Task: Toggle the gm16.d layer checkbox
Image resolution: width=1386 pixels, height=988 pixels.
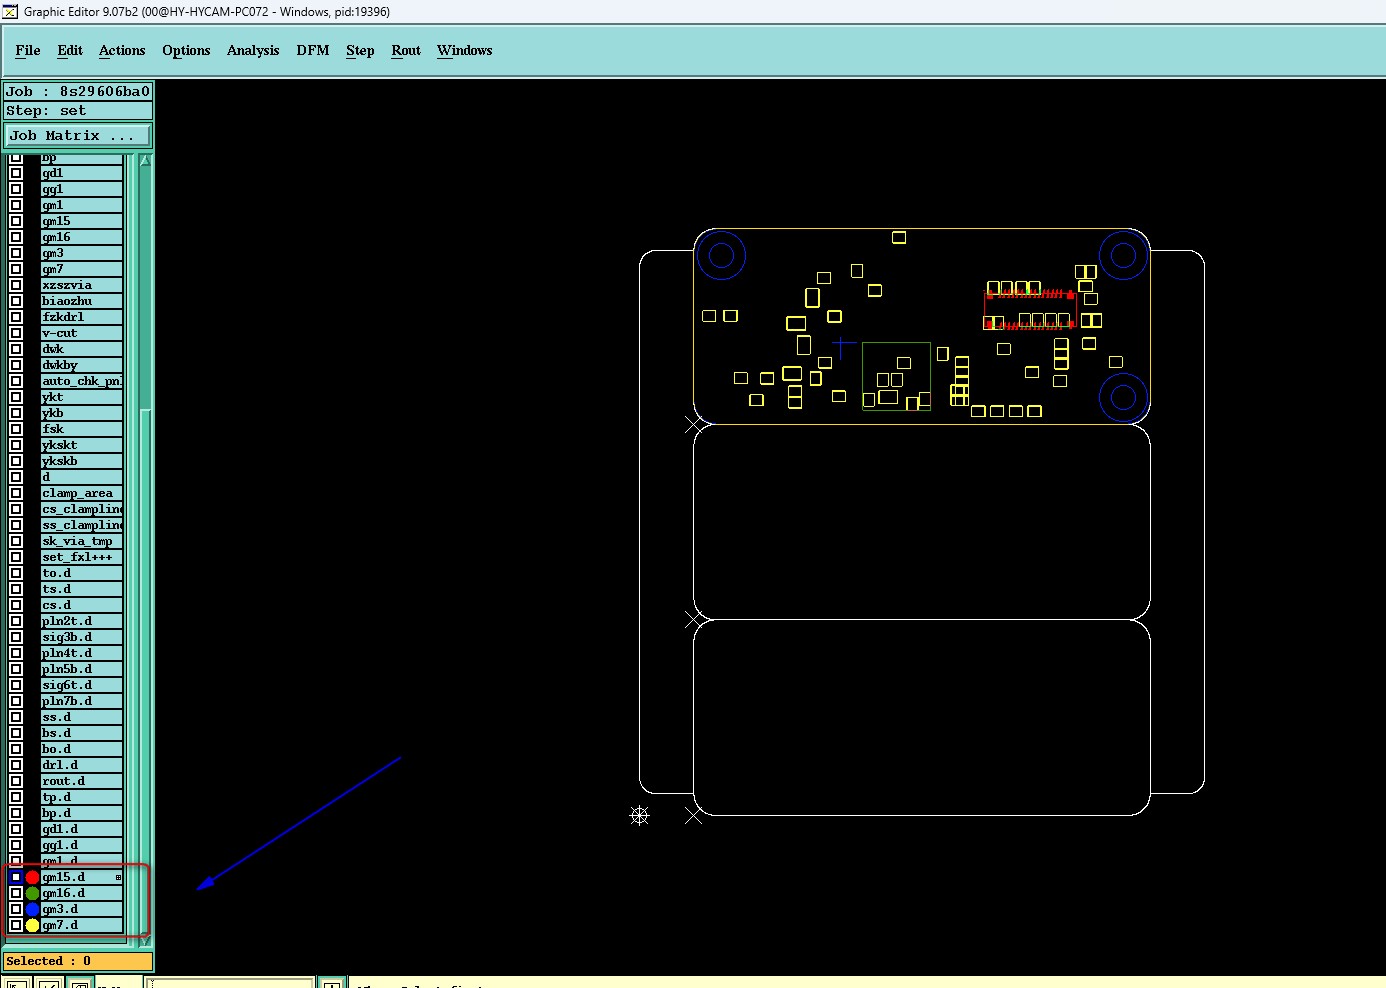Action: (16, 893)
